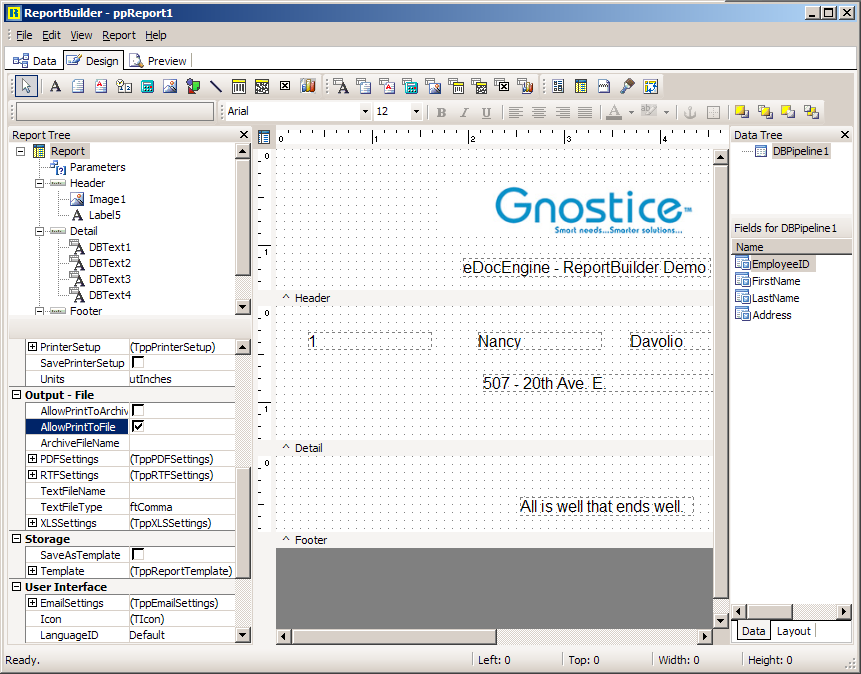The width and height of the screenshot is (861, 674).
Task: Pick the DBBarCode data component tool
Action: coord(456,86)
